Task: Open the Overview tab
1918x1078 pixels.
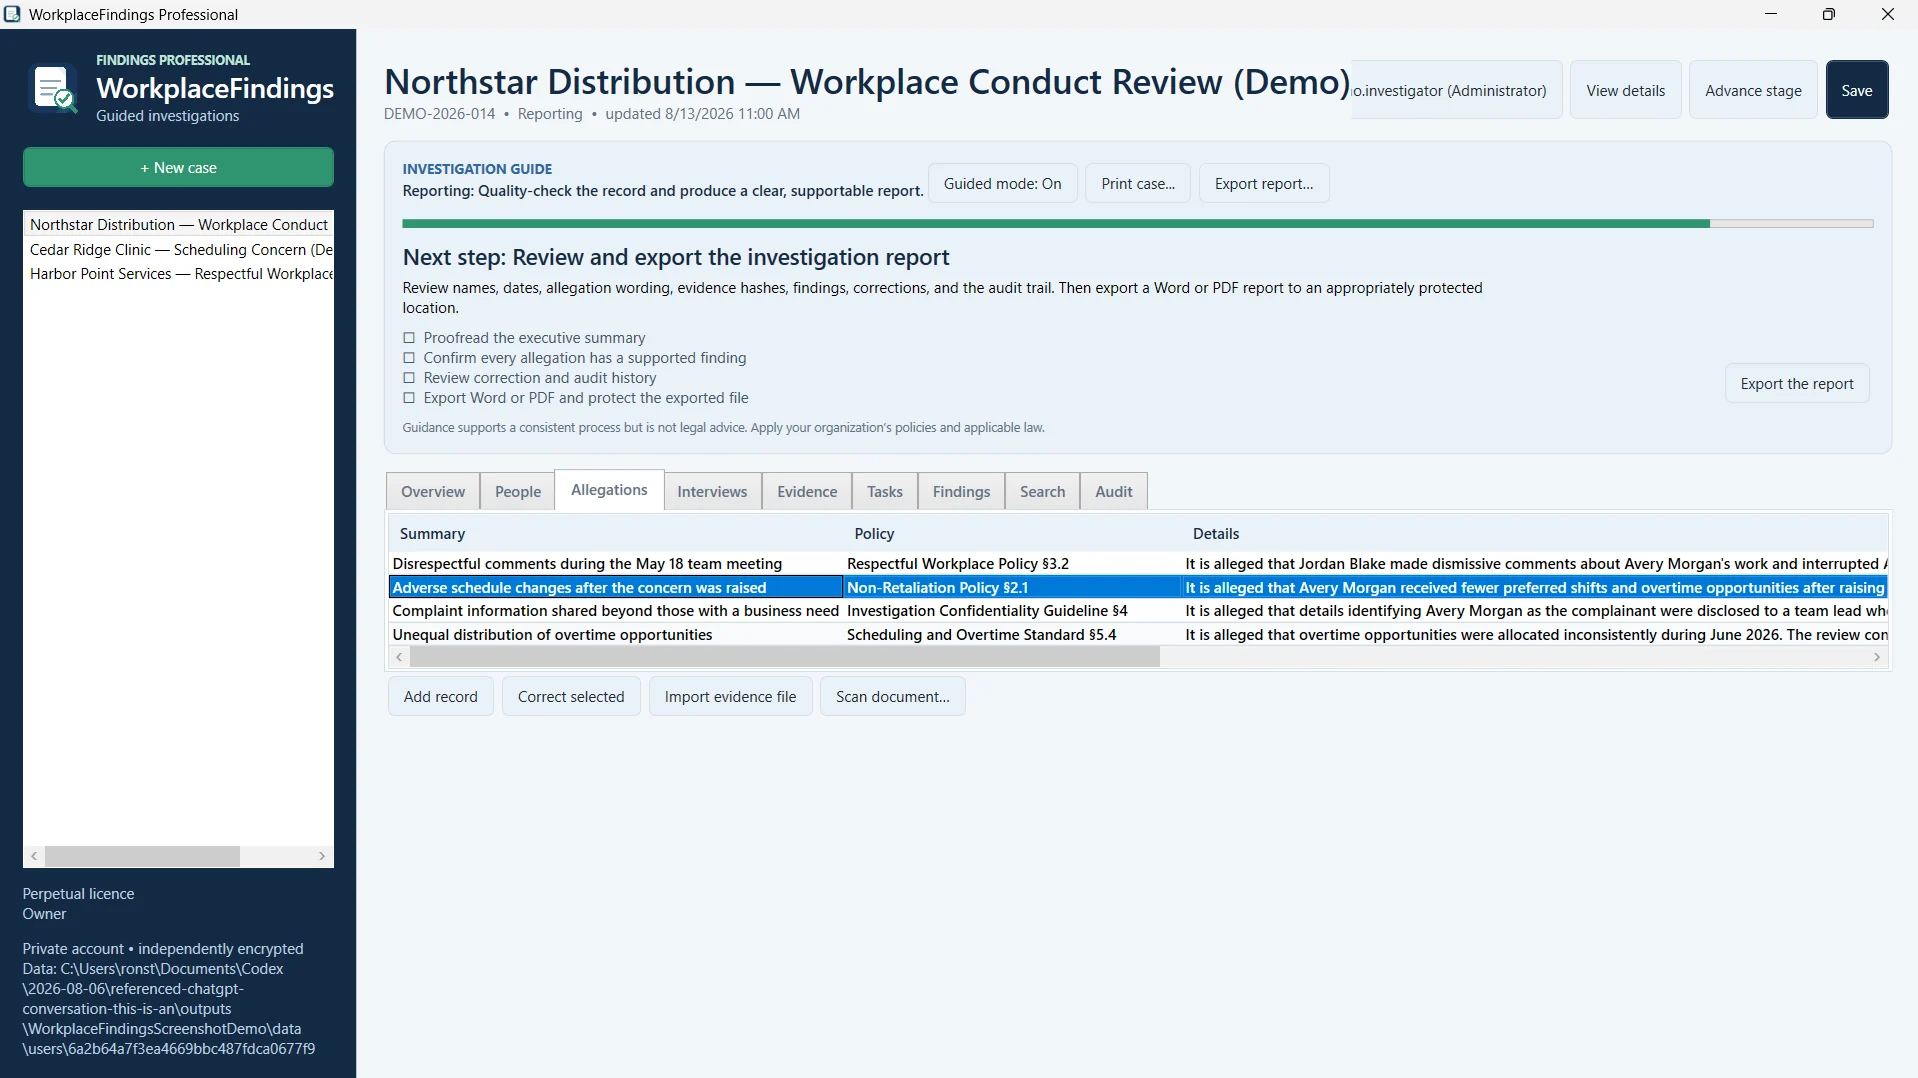Action: (433, 492)
